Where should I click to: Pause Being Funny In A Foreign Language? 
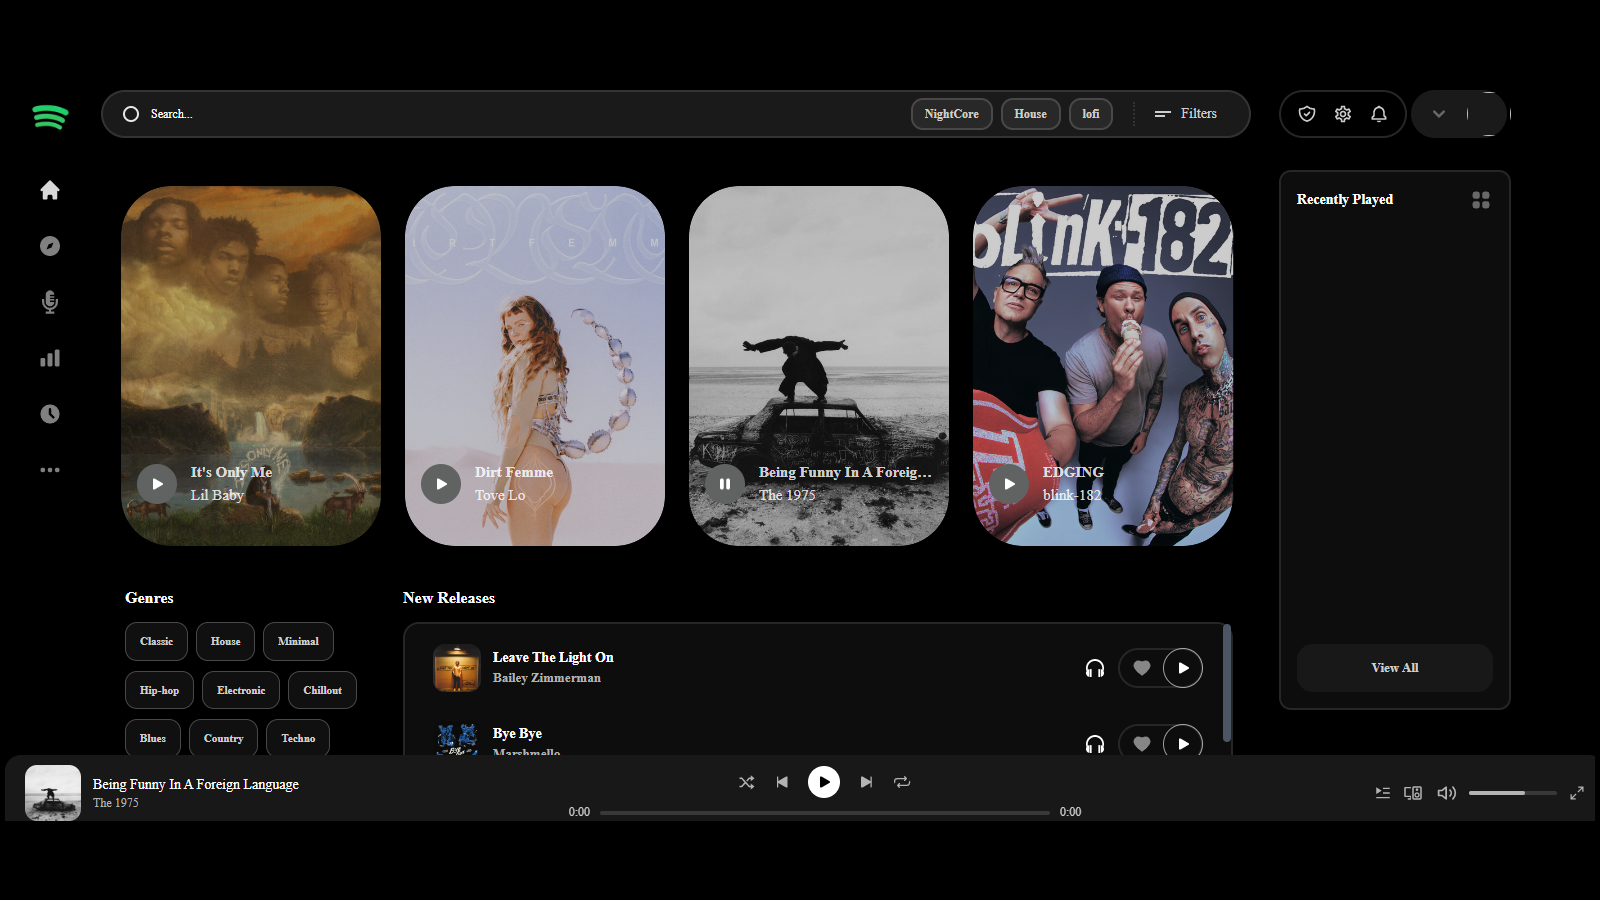tap(724, 484)
